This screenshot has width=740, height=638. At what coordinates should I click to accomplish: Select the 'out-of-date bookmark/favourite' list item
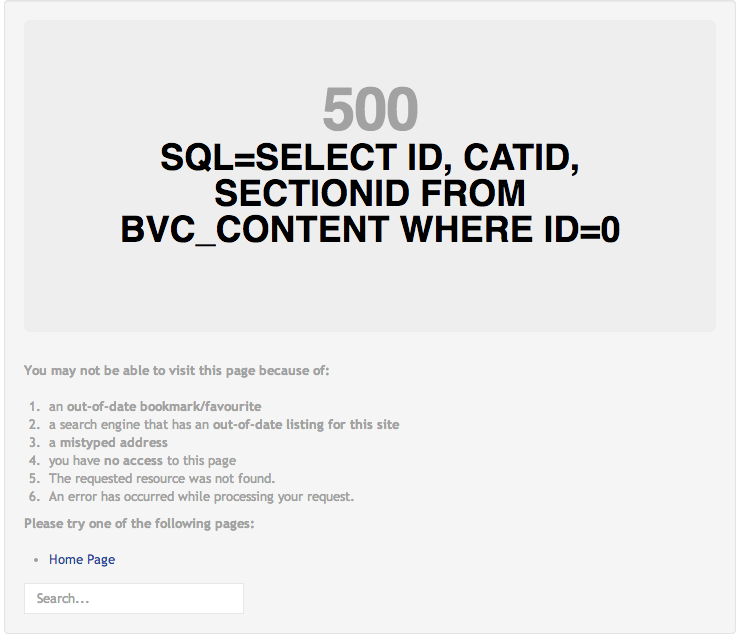155,406
